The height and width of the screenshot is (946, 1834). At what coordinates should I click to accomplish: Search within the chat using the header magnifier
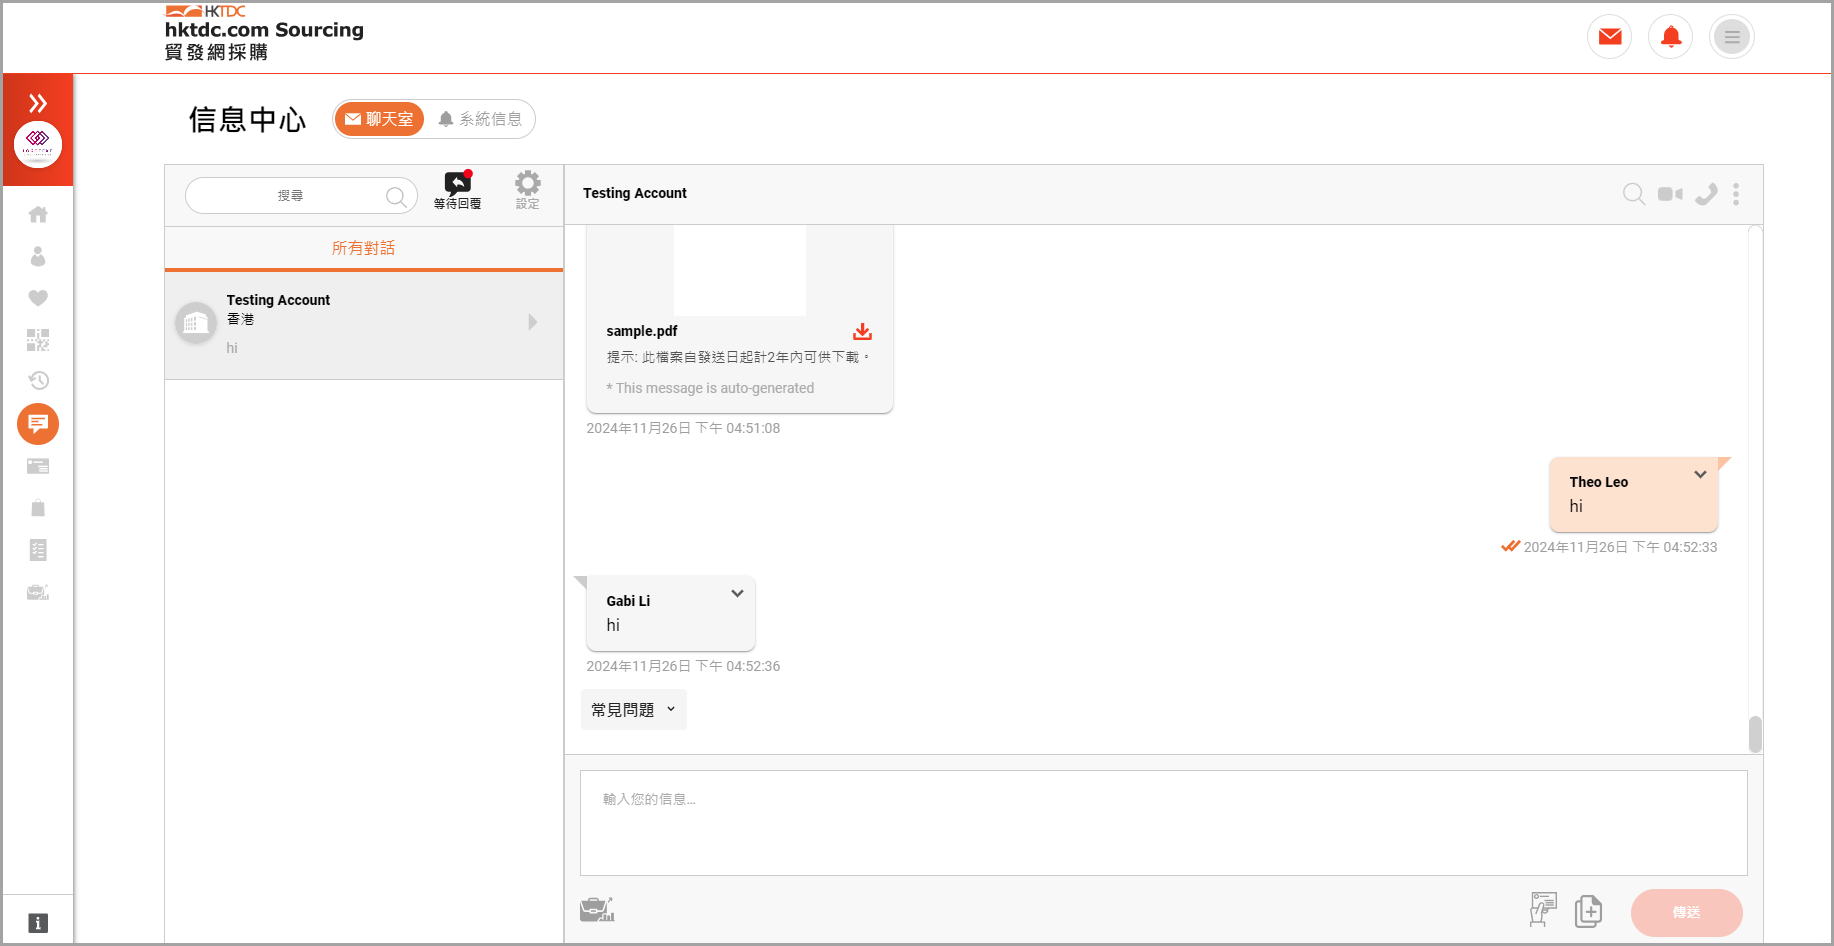[x=1634, y=194]
